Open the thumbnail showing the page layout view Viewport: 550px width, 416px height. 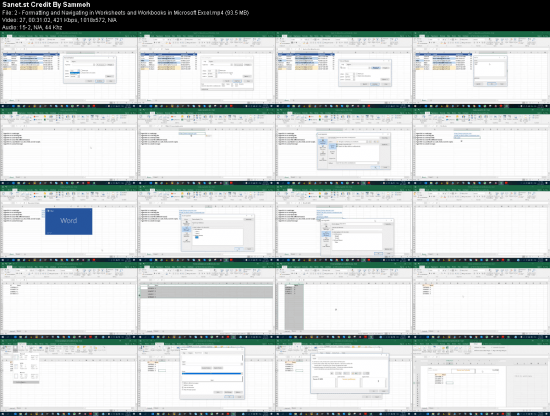481,377
